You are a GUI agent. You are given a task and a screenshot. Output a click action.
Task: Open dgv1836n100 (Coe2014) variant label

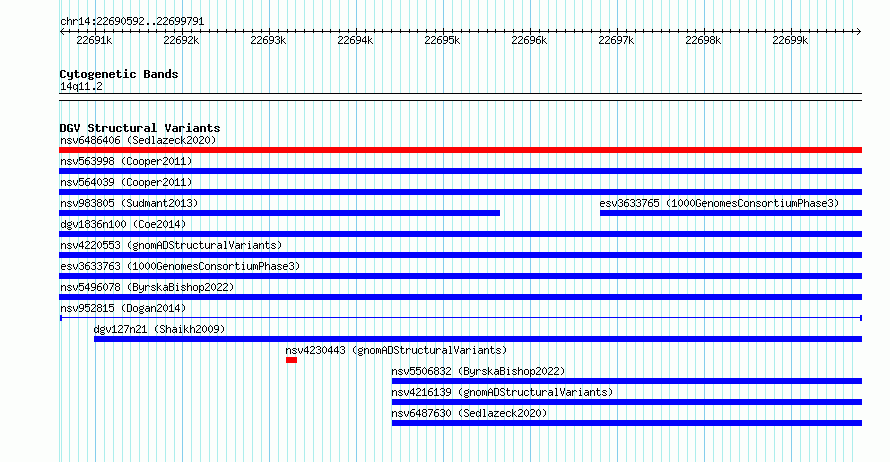tap(123, 224)
